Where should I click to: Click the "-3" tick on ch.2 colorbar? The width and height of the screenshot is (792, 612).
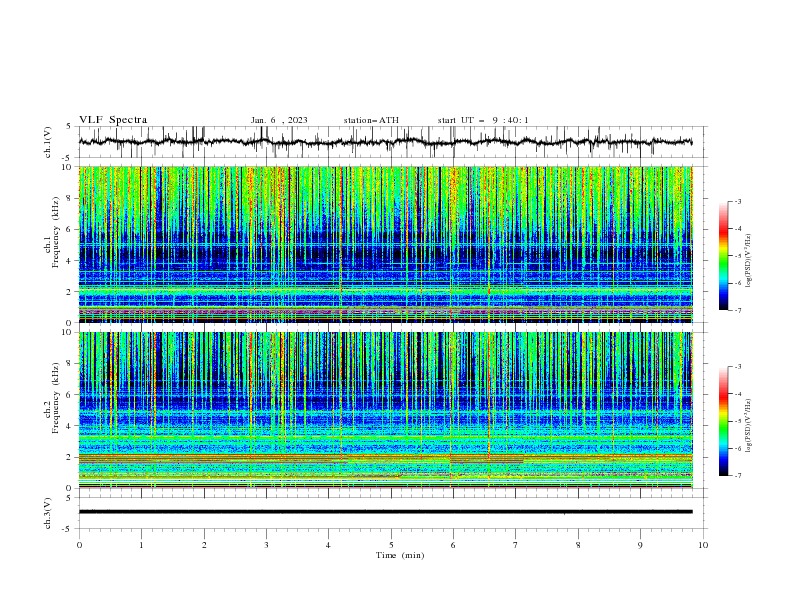pos(737,367)
